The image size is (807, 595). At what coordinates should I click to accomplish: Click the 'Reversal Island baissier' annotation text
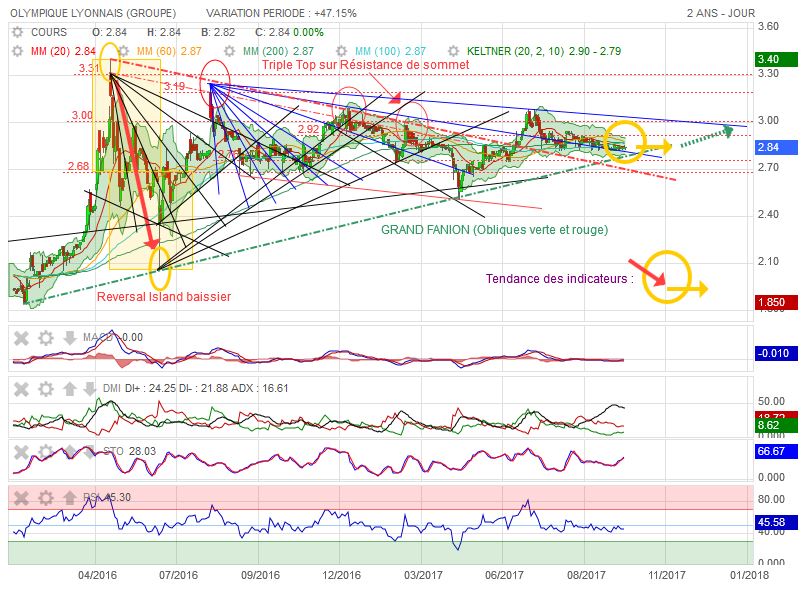pyautogui.click(x=164, y=296)
